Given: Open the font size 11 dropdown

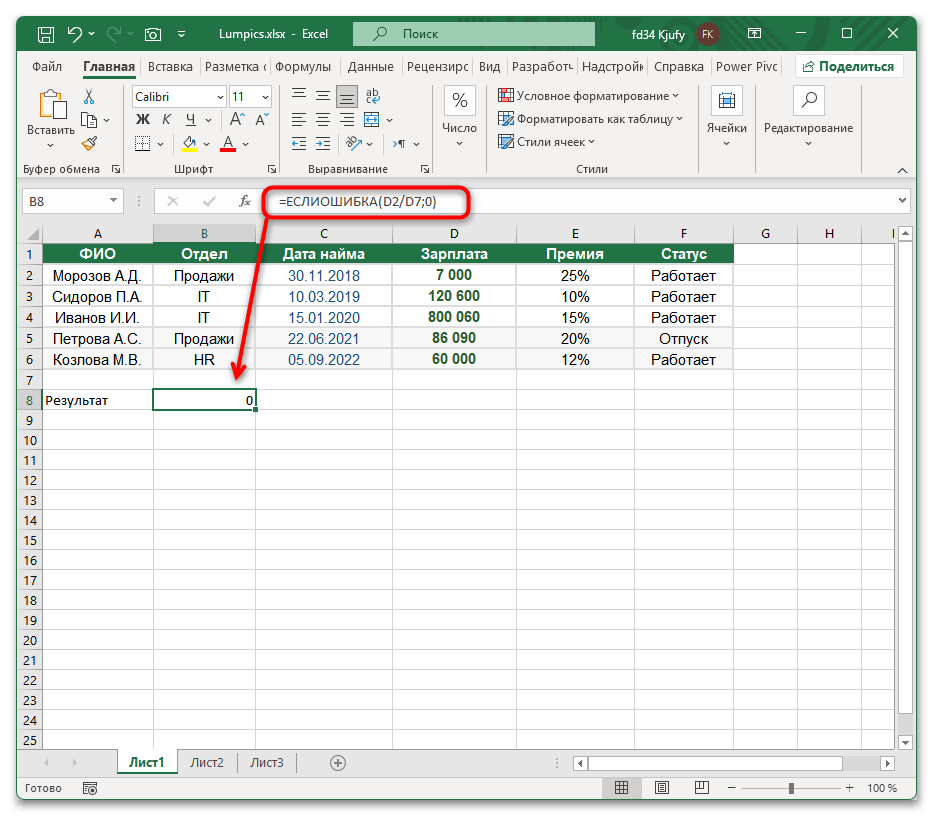Looking at the screenshot, I should 265,97.
